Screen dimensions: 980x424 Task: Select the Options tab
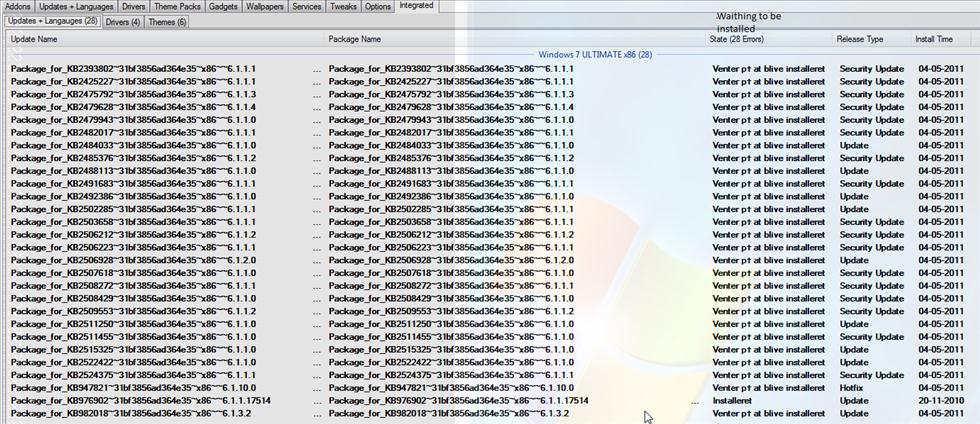pyautogui.click(x=378, y=7)
